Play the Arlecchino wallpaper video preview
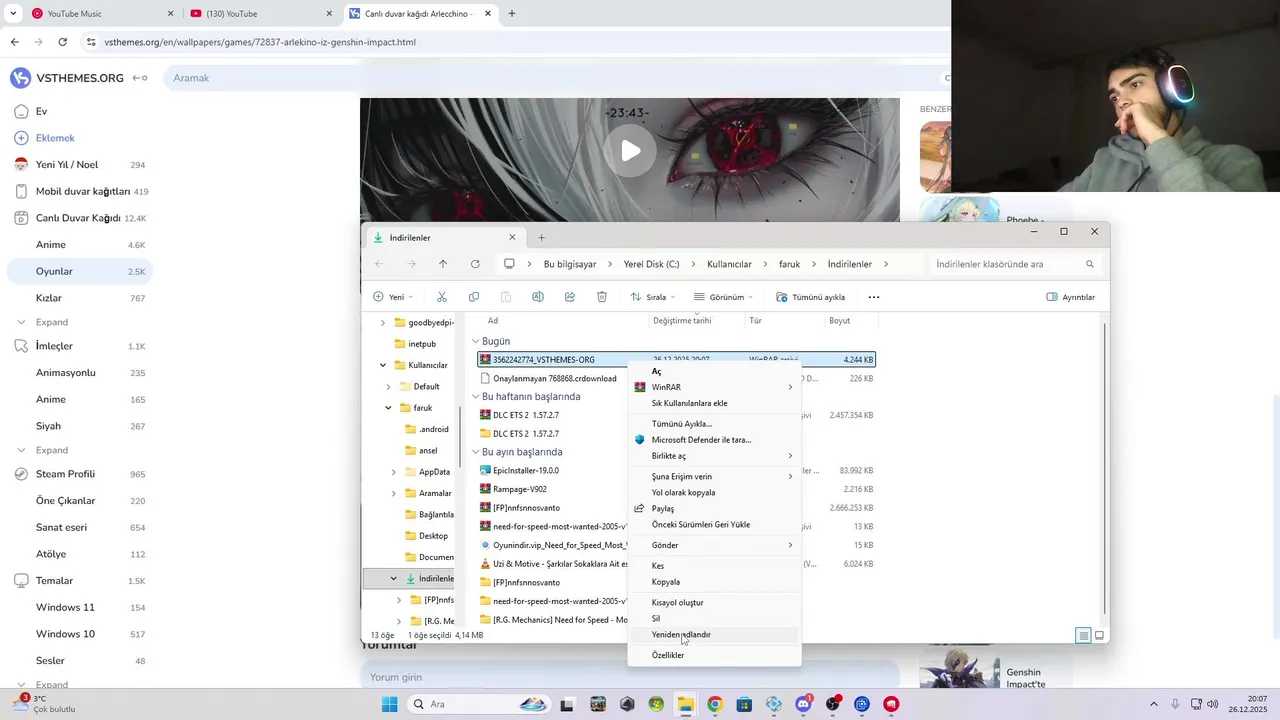1280x720 pixels. (630, 151)
